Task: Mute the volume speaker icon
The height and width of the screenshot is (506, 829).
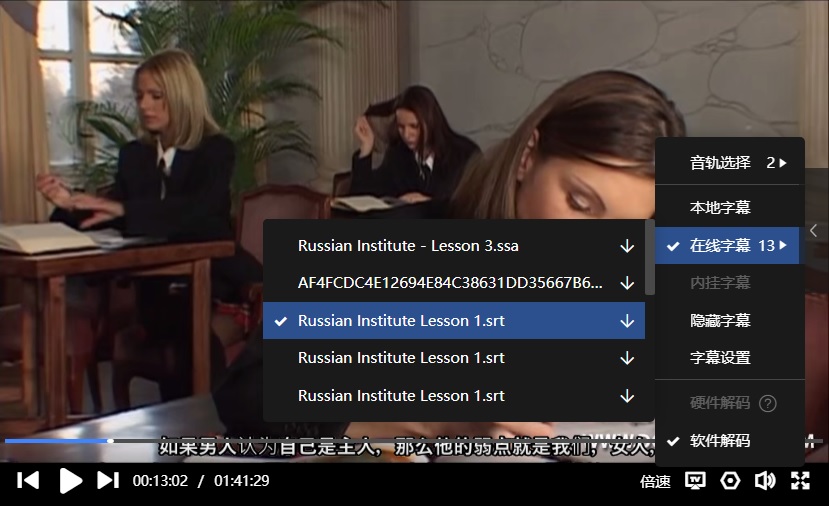Action: 765,481
